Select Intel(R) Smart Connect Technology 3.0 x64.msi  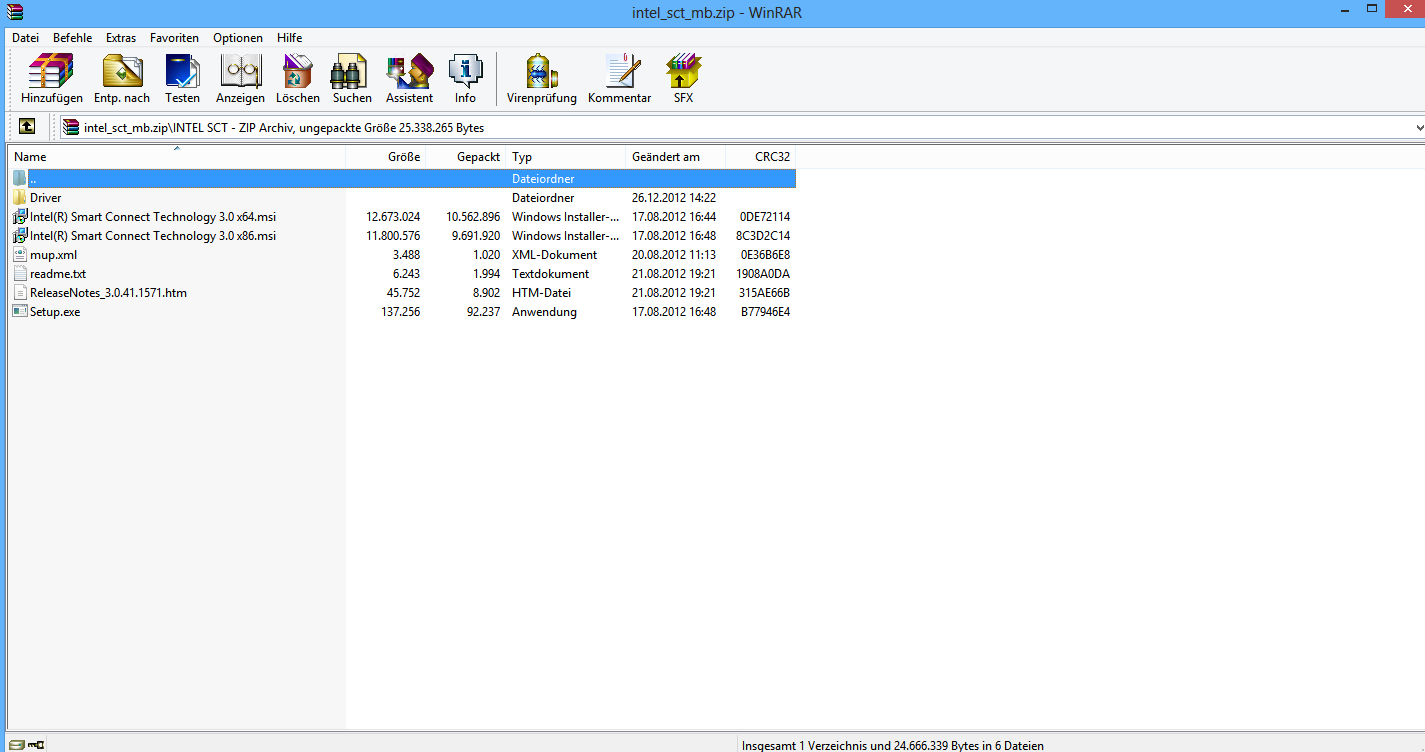point(153,216)
